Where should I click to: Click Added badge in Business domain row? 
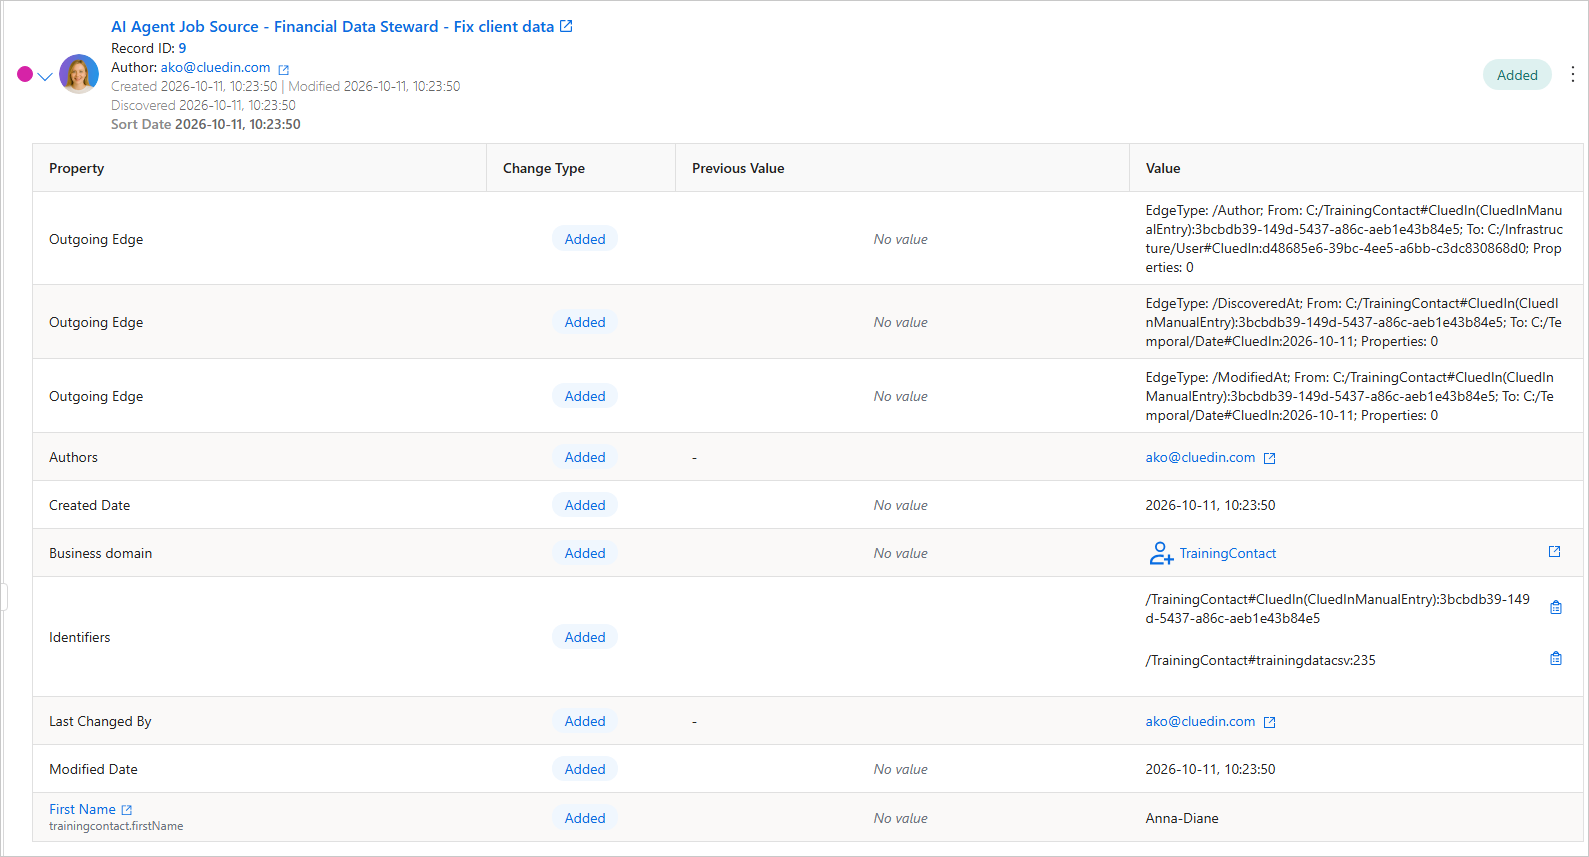[x=585, y=553]
